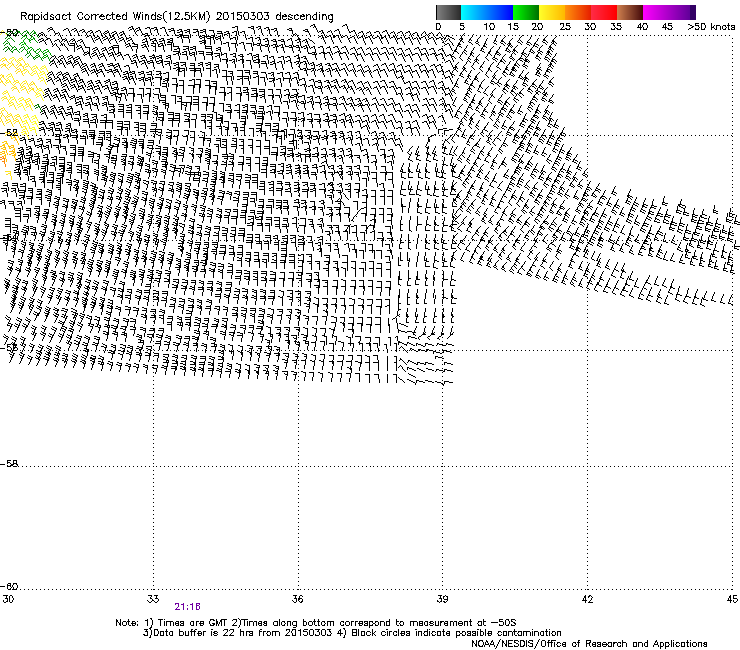Click the red 30-35 knots legend swatch

(604, 12)
